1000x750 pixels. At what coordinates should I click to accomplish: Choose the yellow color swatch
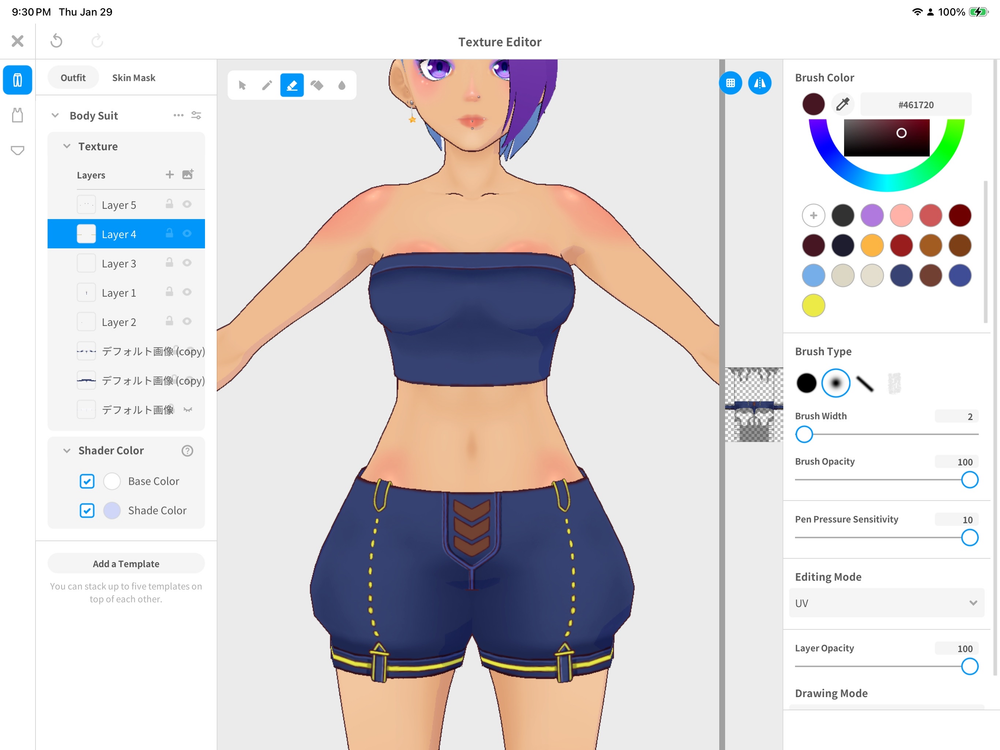pos(813,305)
